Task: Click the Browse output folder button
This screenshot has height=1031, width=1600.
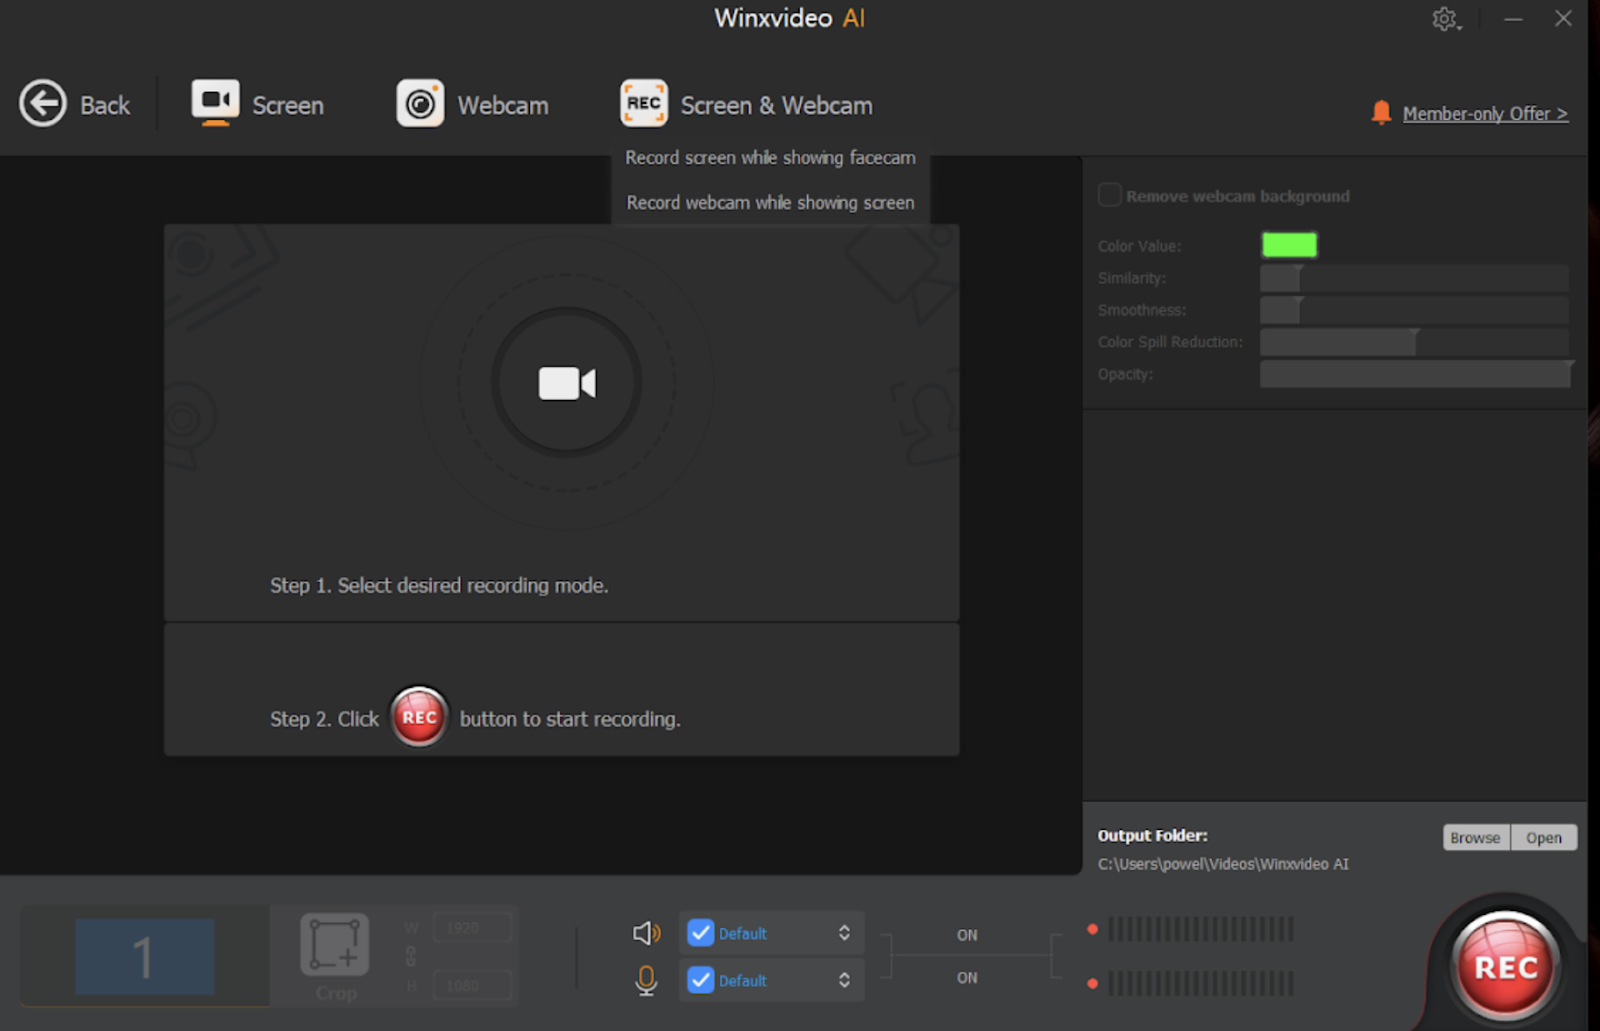Action: pyautogui.click(x=1476, y=837)
